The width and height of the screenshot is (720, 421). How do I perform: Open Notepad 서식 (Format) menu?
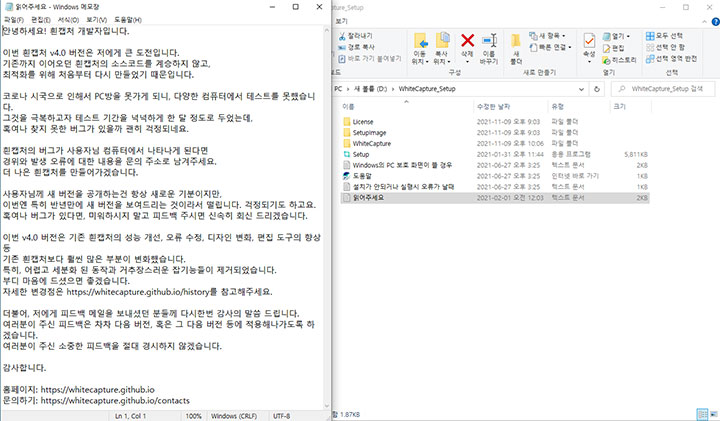point(68,20)
